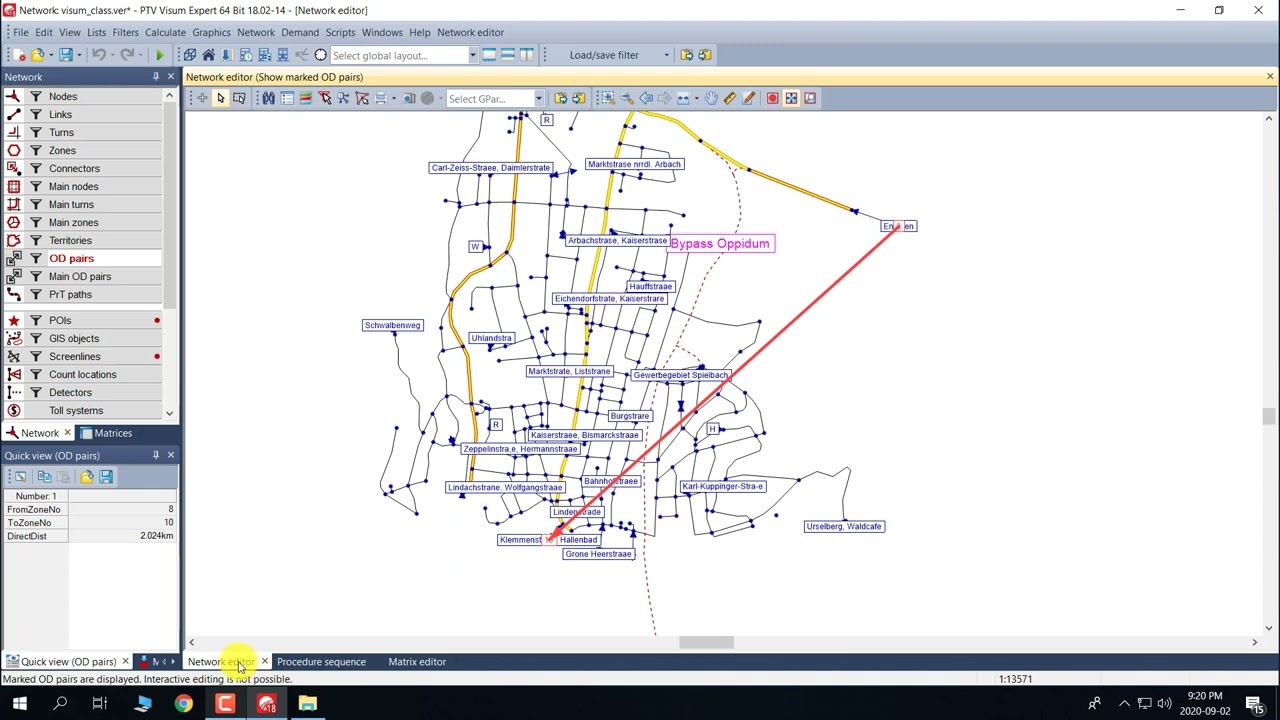The height and width of the screenshot is (720, 1280).
Task: Go to previous view with left arrow icon
Action: click(646, 98)
